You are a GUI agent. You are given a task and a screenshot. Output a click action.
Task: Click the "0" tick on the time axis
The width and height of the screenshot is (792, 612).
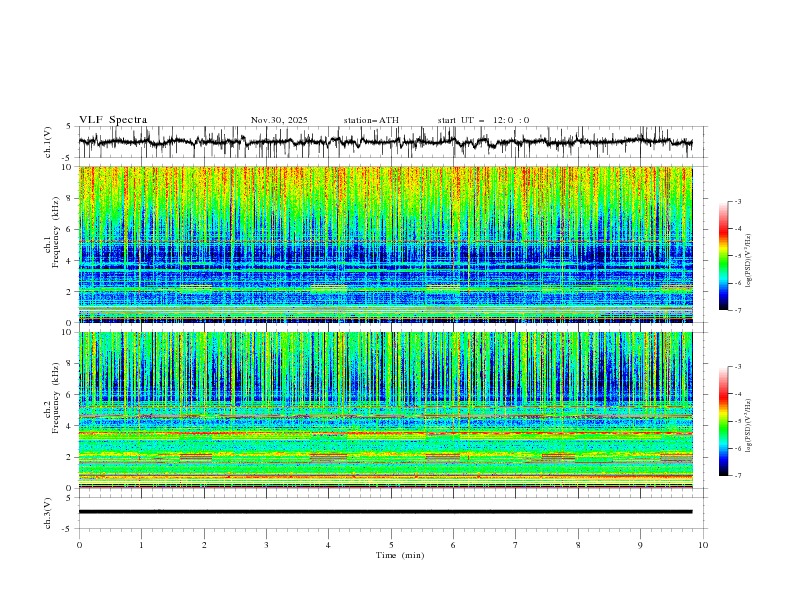pos(79,545)
